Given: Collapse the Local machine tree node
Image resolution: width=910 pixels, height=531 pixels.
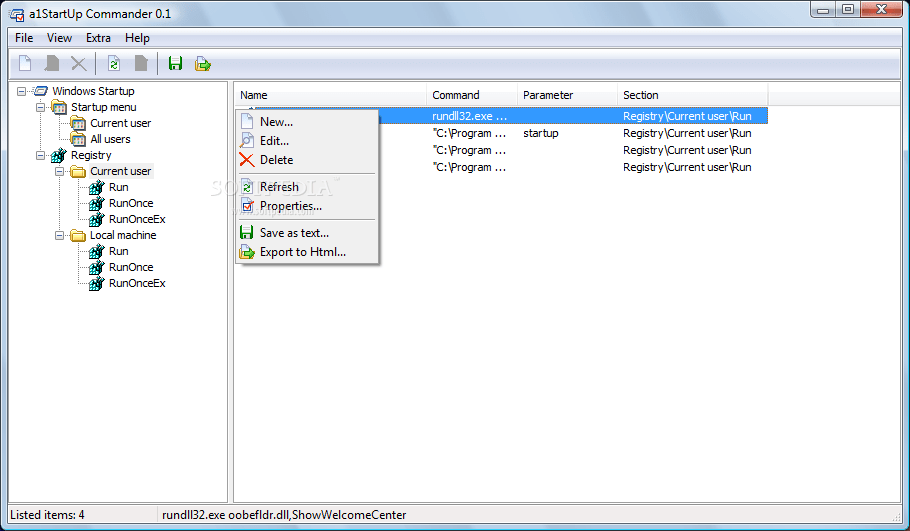Looking at the screenshot, I should coord(59,236).
